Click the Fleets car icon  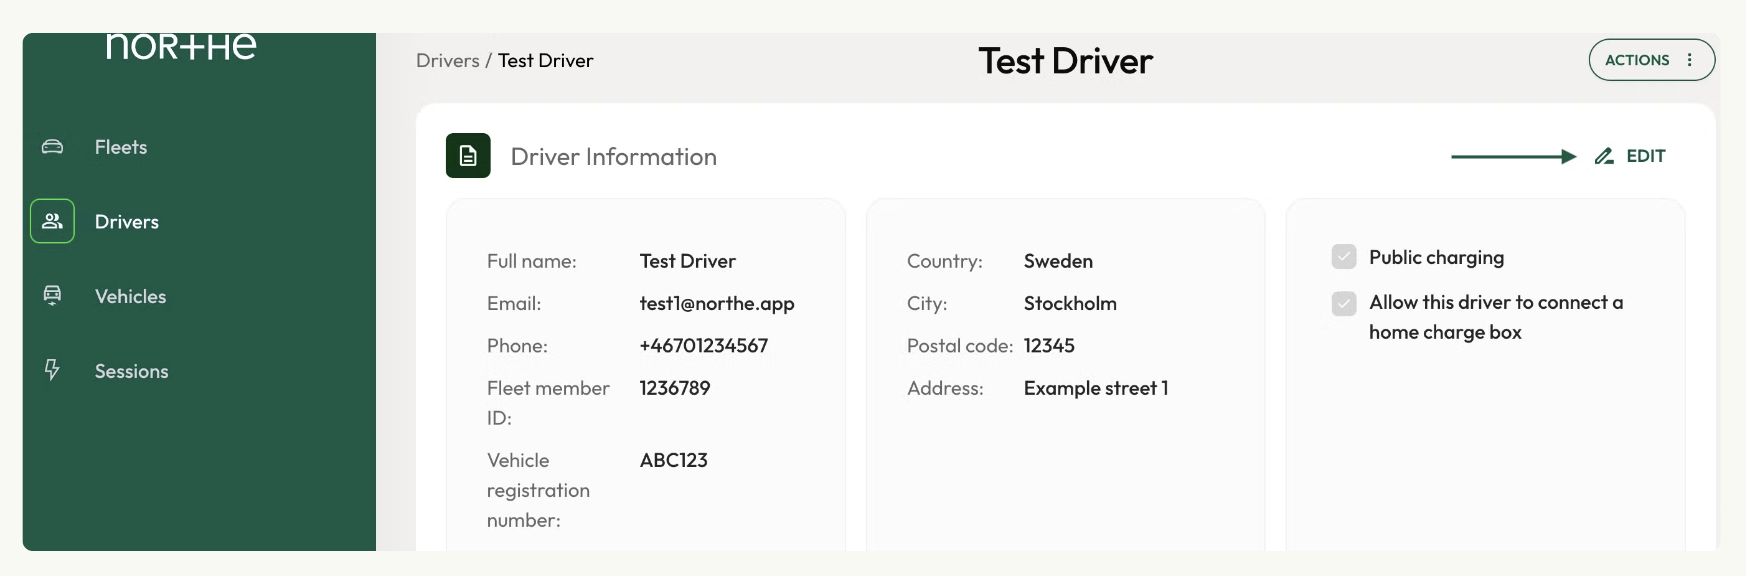click(x=52, y=147)
